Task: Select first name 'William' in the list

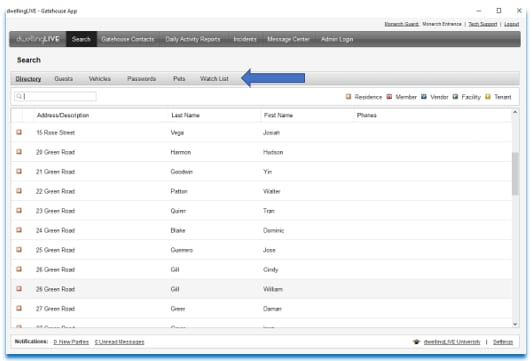Action: point(273,289)
